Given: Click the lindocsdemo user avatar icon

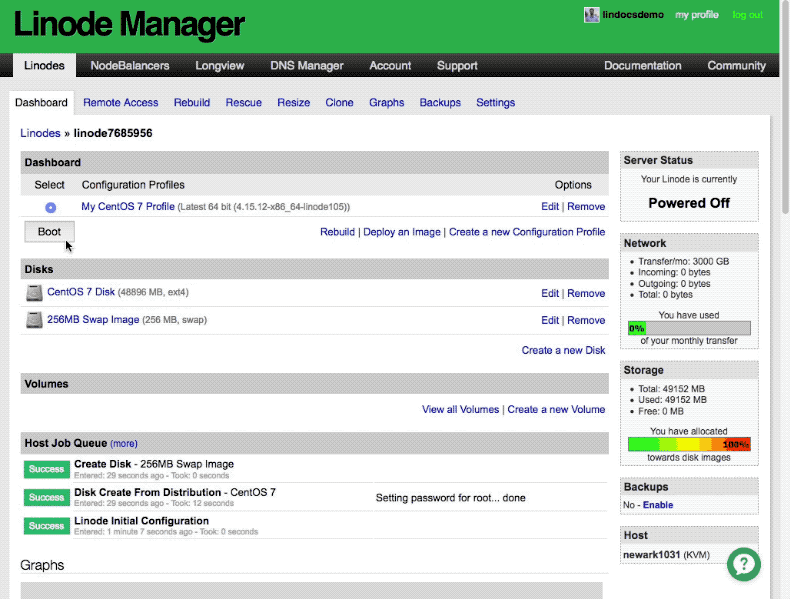Looking at the screenshot, I should coord(591,15).
